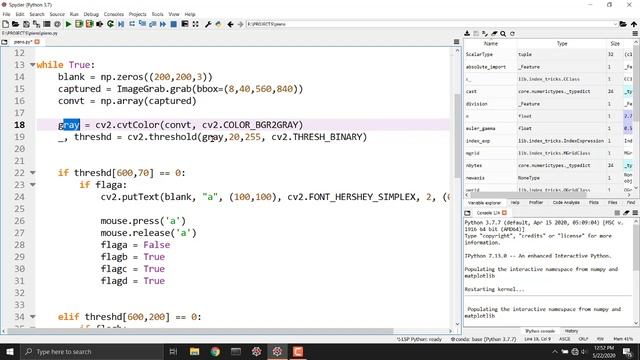Image resolution: width=640 pixels, height=360 pixels.
Task: Open the Debug menu
Action: 91,14
